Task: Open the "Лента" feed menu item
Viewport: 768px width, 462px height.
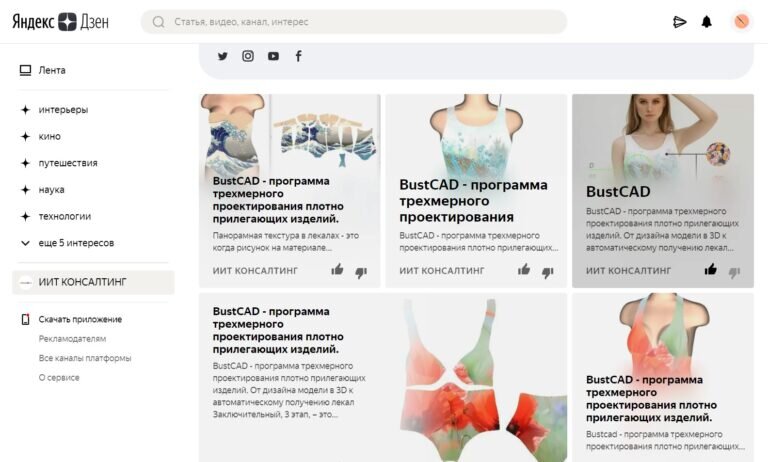Action: click(x=43, y=71)
